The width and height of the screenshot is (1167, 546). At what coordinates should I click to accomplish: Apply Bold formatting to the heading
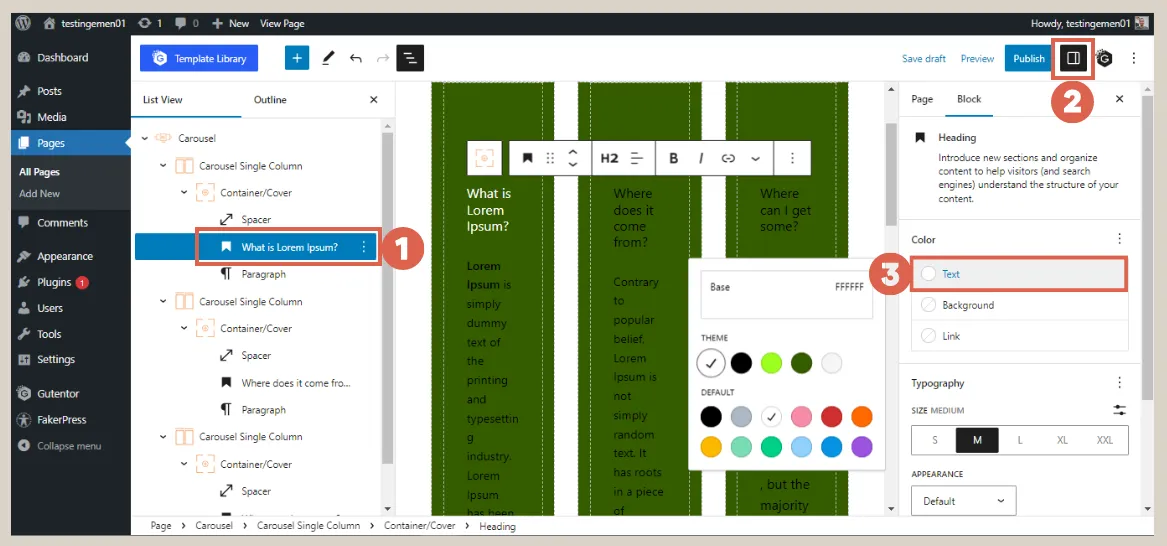point(674,158)
